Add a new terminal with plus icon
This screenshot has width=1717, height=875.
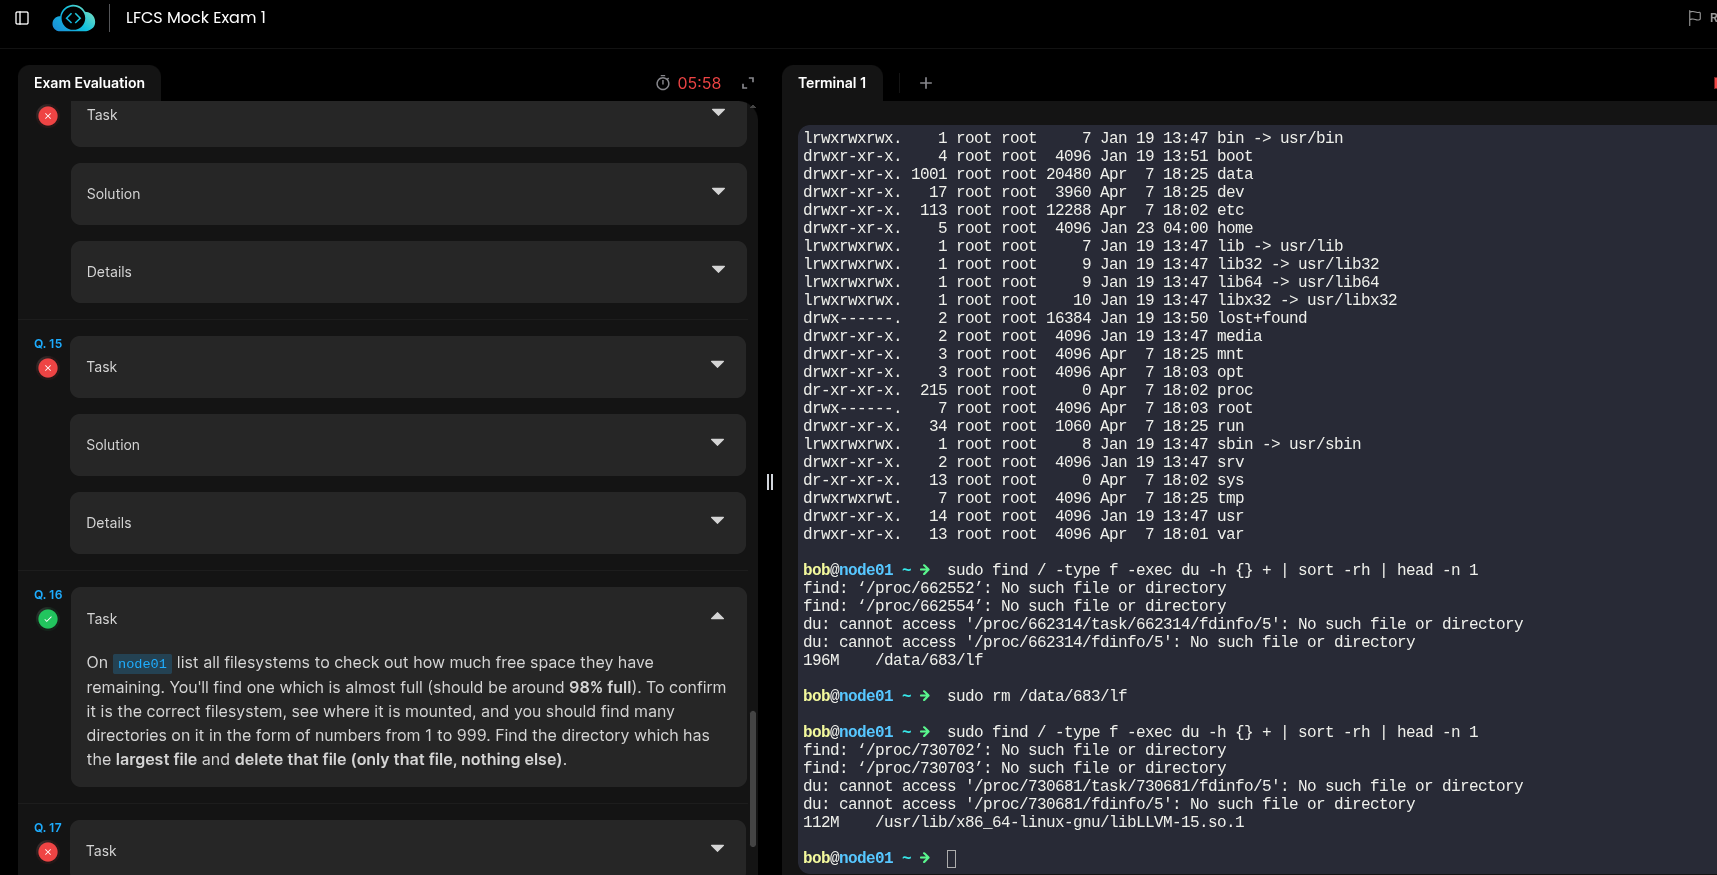pos(926,83)
